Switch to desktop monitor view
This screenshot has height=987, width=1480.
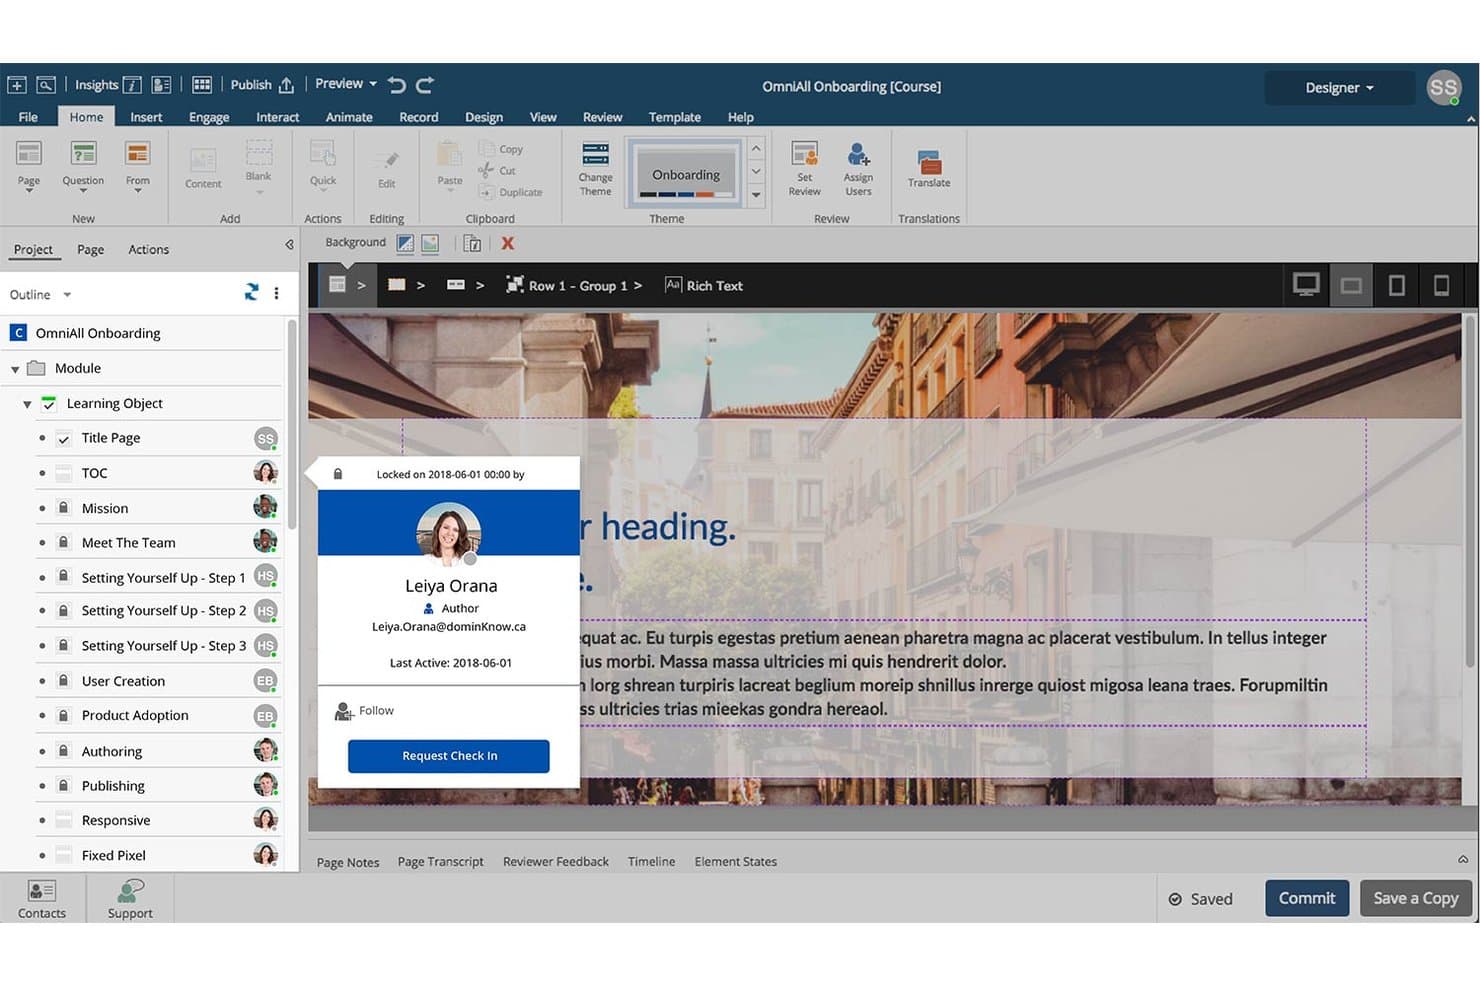click(x=1306, y=285)
